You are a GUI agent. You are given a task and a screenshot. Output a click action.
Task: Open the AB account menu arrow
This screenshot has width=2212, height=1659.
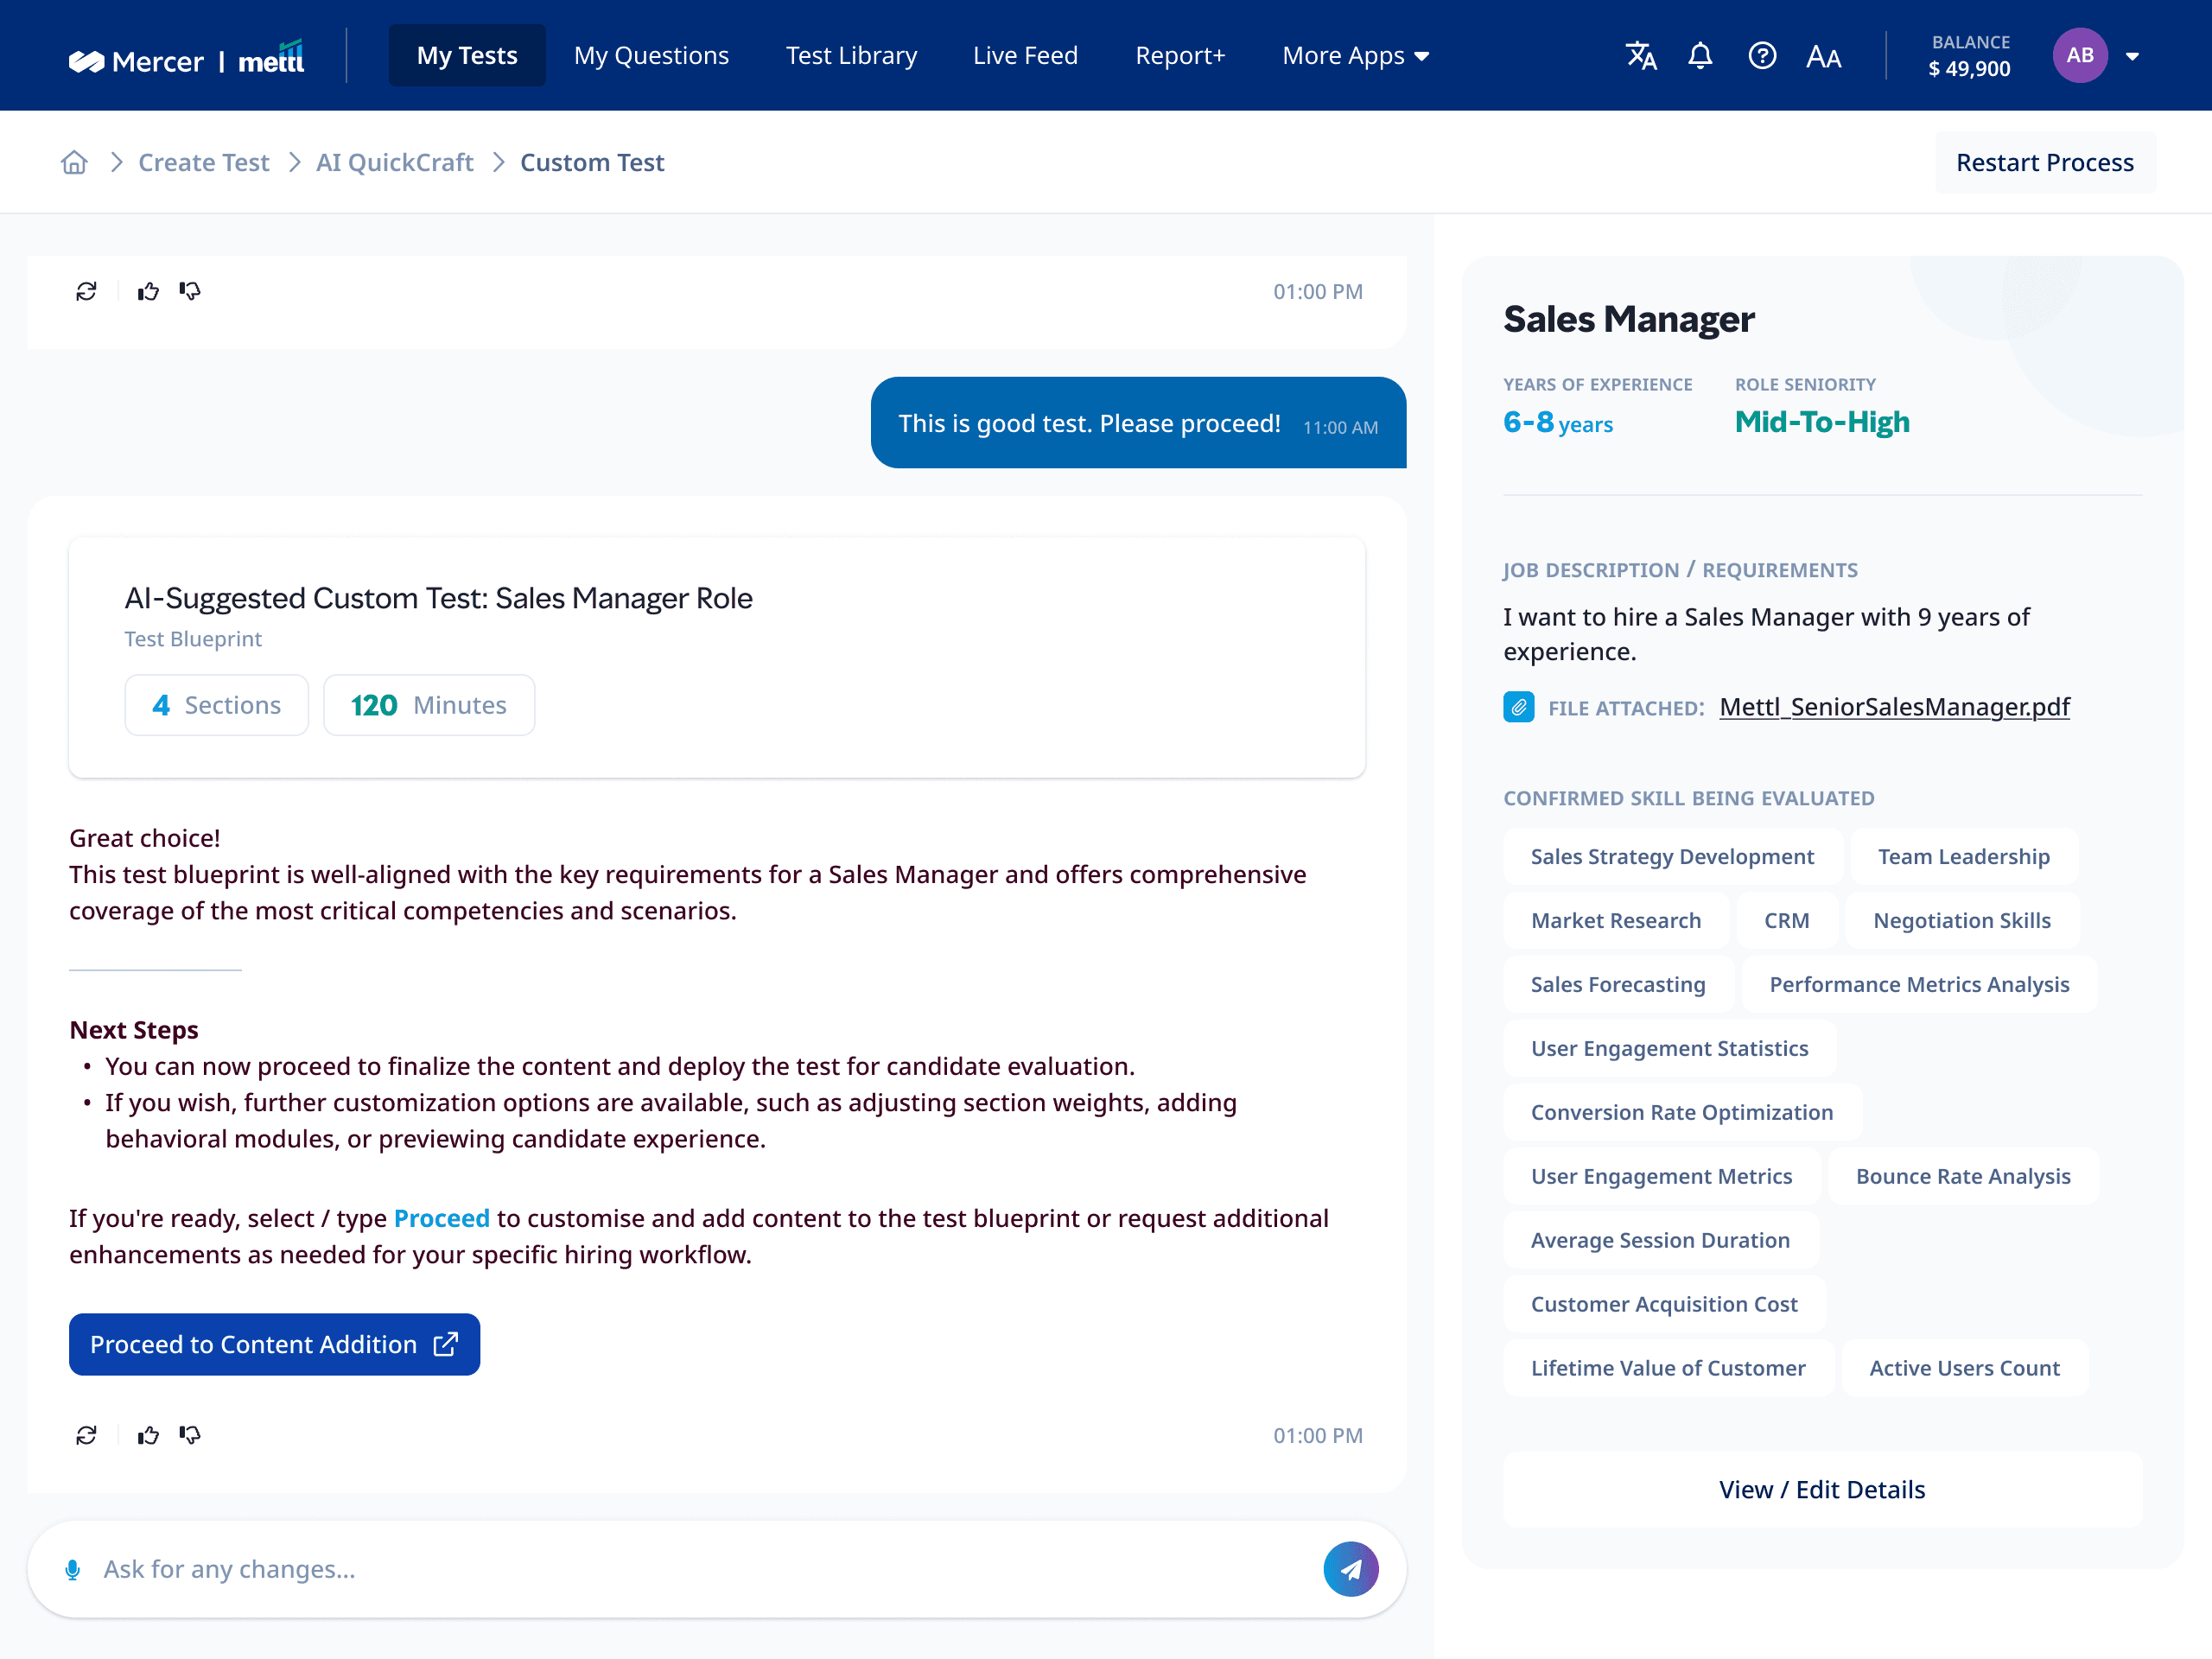click(x=2133, y=56)
